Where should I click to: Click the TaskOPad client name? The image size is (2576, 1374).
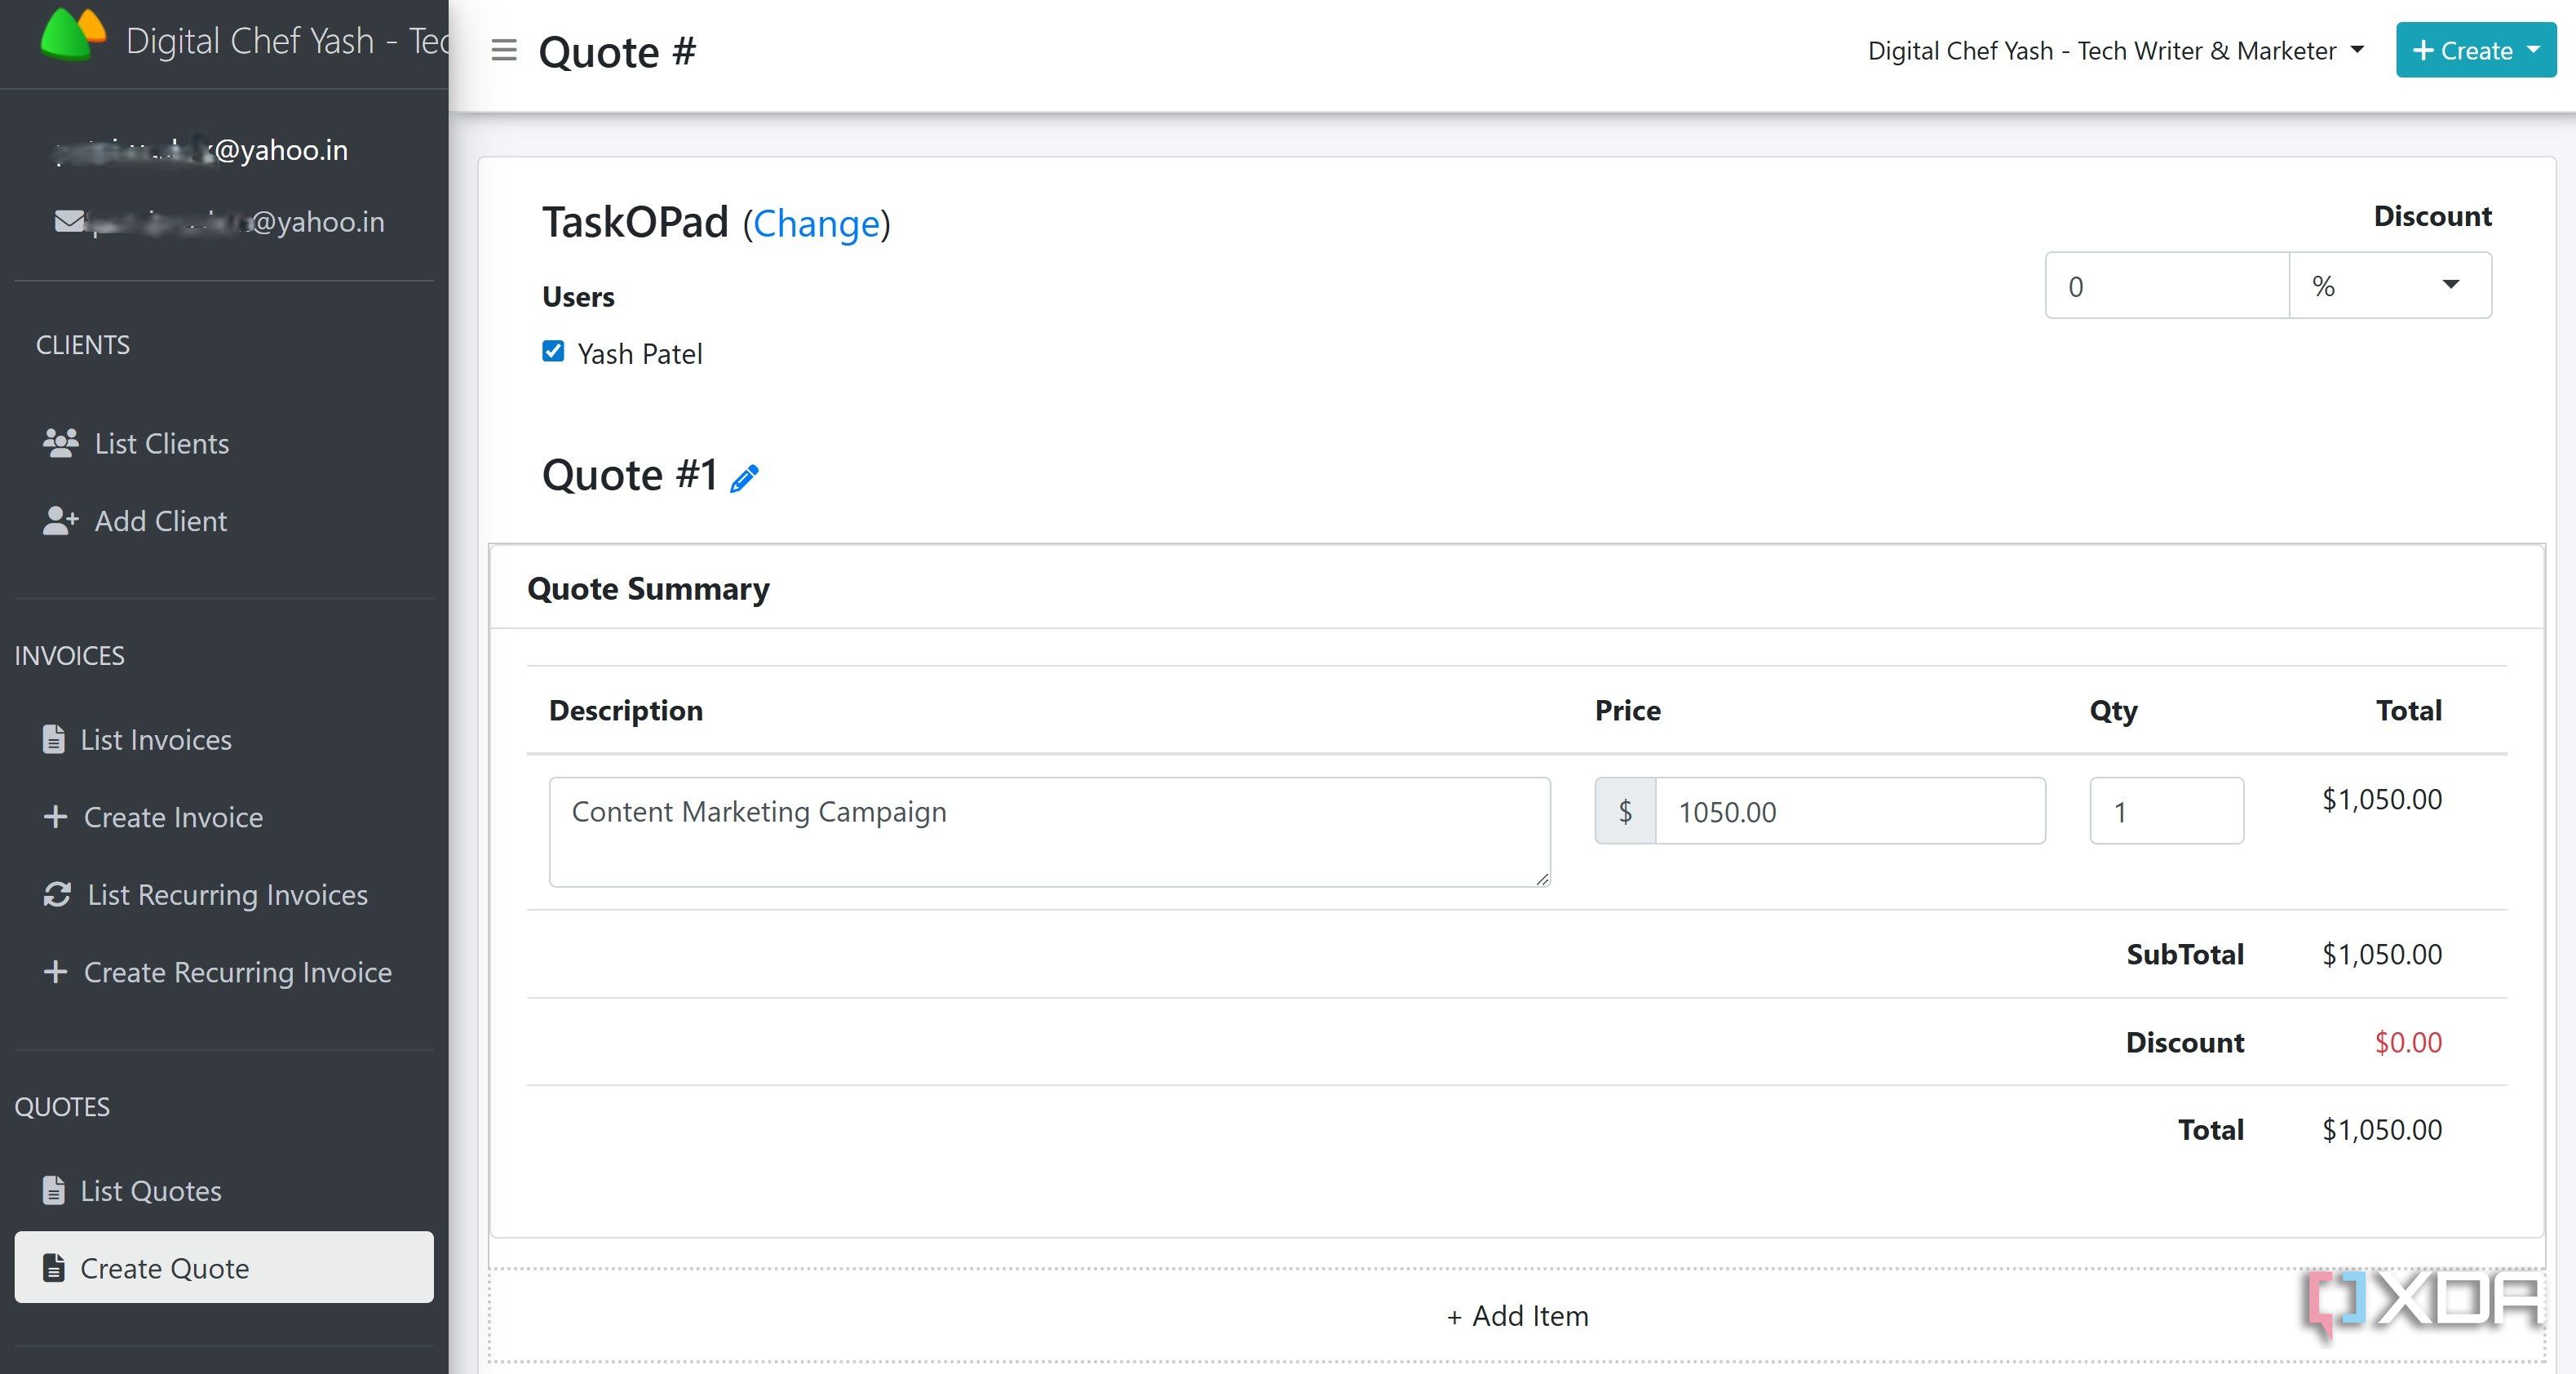(x=635, y=222)
